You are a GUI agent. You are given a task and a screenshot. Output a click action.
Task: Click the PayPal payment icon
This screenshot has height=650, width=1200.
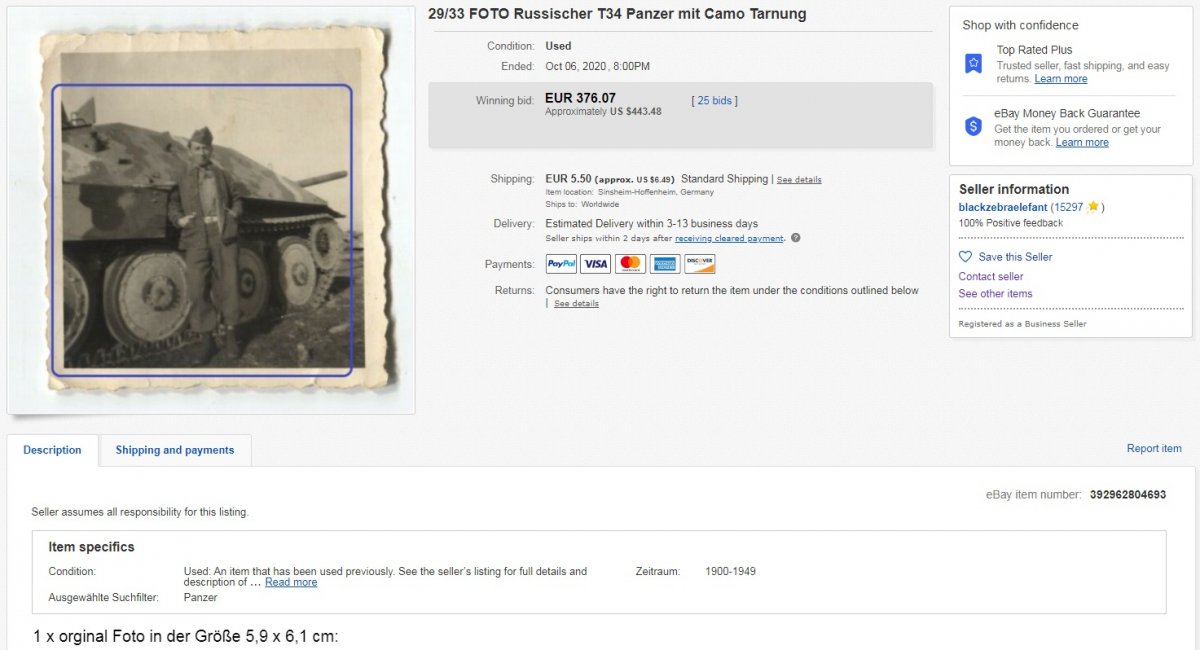tap(562, 264)
